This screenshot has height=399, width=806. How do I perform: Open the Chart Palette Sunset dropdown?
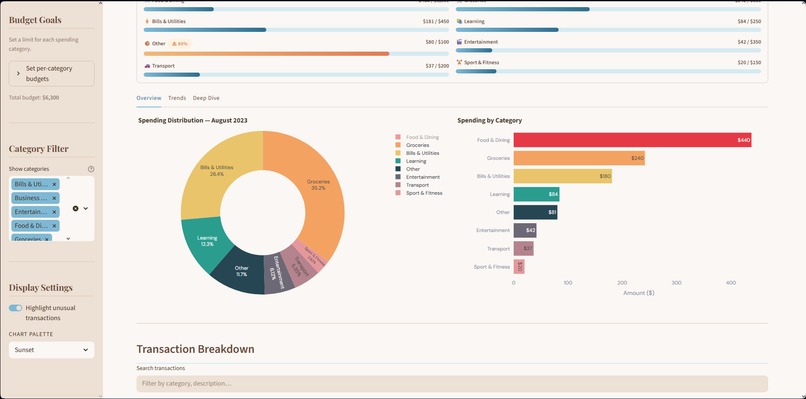51,350
